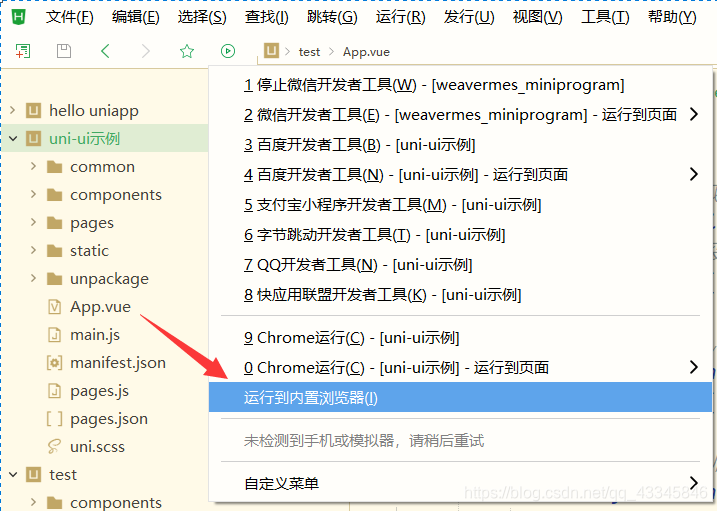Image resolution: width=717 pixels, height=511 pixels.
Task: Go forward with the right arrow icon
Action: pos(145,51)
